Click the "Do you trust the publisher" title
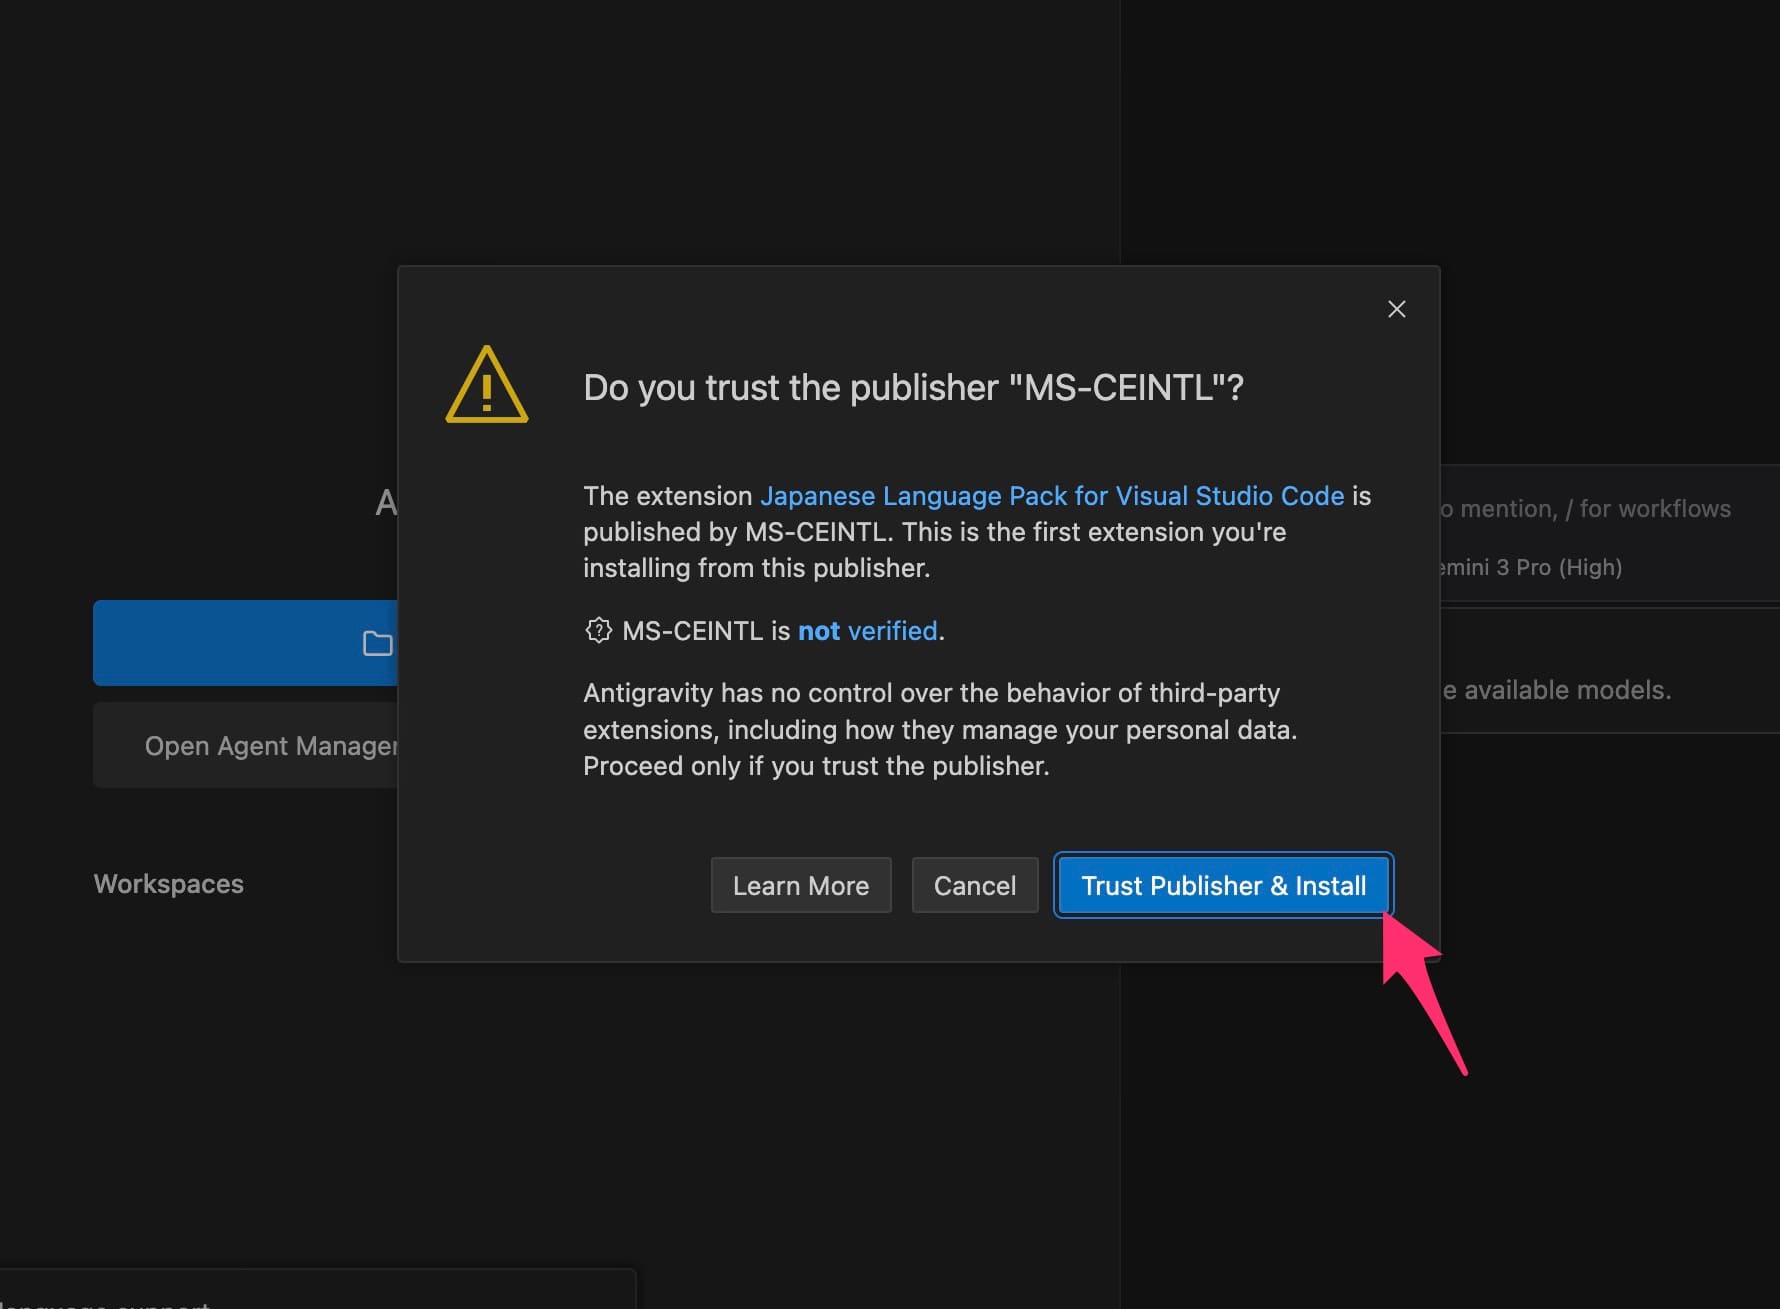This screenshot has width=1780, height=1309. coord(913,388)
